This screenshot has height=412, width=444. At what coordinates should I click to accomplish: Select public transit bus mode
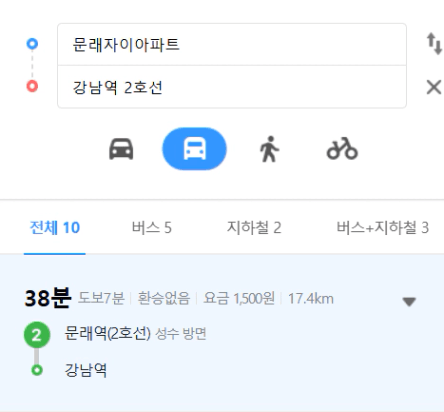pyautogui.click(x=194, y=149)
